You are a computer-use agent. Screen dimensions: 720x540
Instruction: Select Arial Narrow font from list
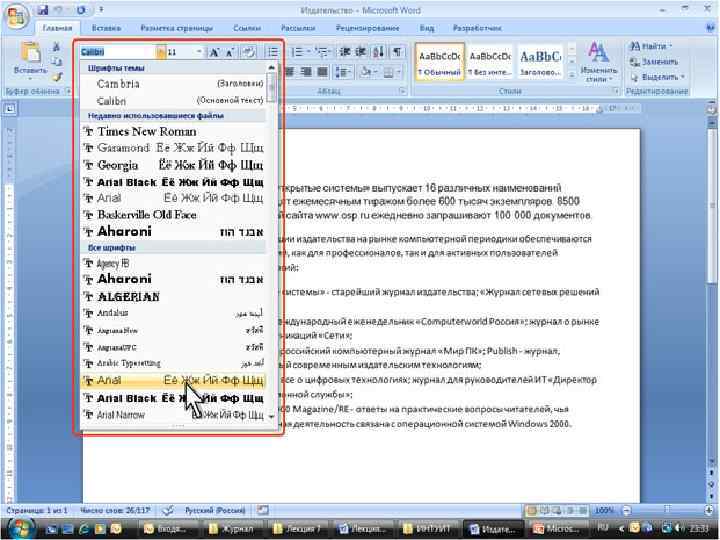pos(174,415)
